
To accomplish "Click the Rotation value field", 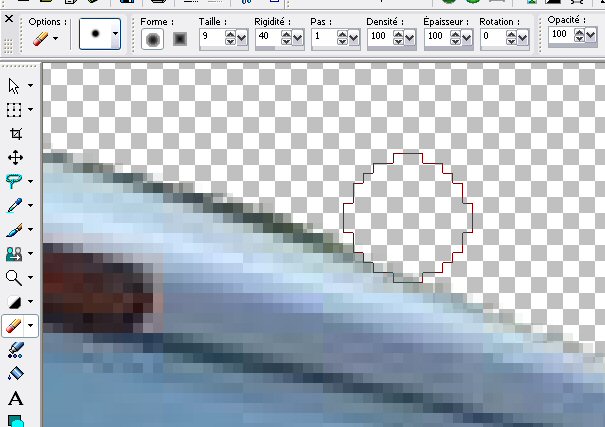I will [x=493, y=37].
